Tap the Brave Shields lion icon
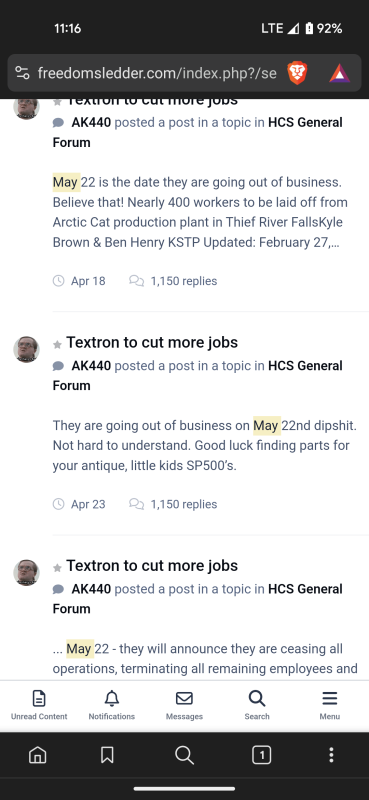The height and width of the screenshot is (800, 369). coord(297,72)
